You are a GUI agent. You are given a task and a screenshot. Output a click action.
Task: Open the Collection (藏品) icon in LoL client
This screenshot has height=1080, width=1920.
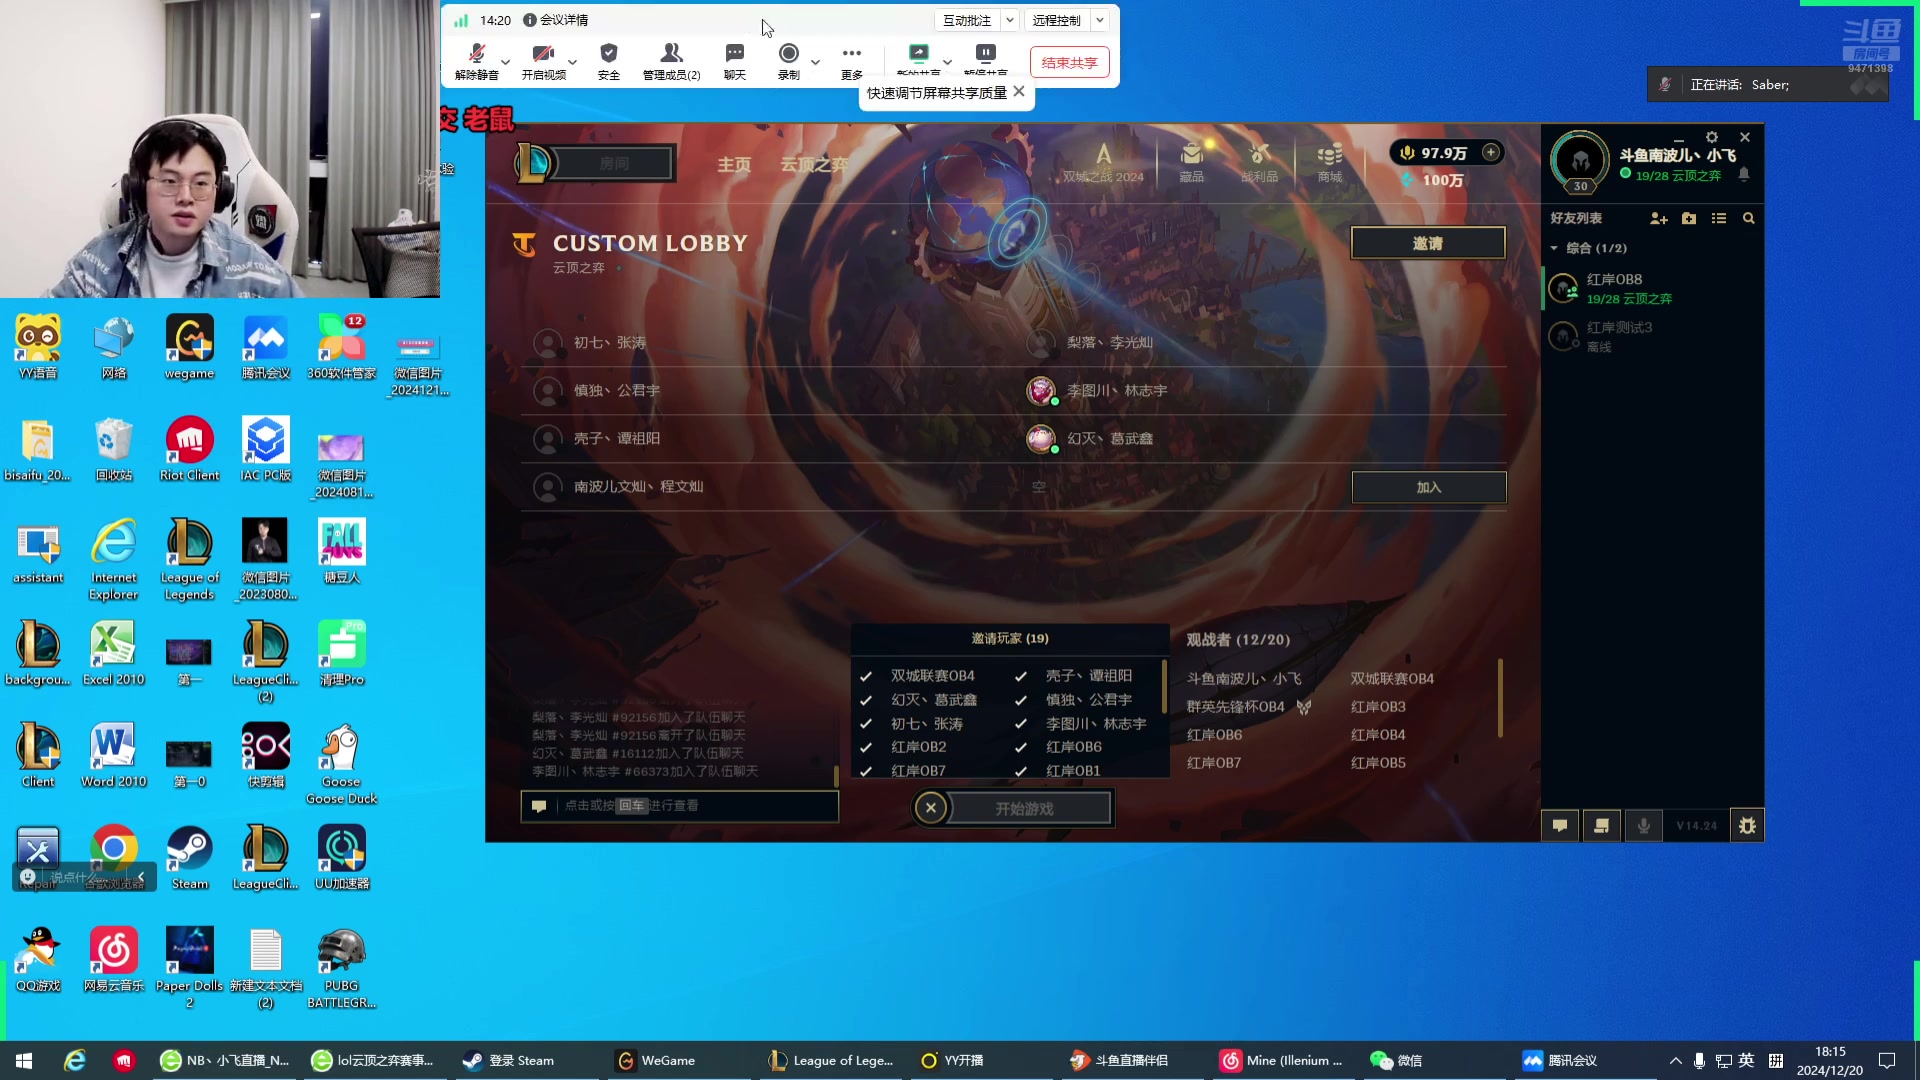[1191, 161]
